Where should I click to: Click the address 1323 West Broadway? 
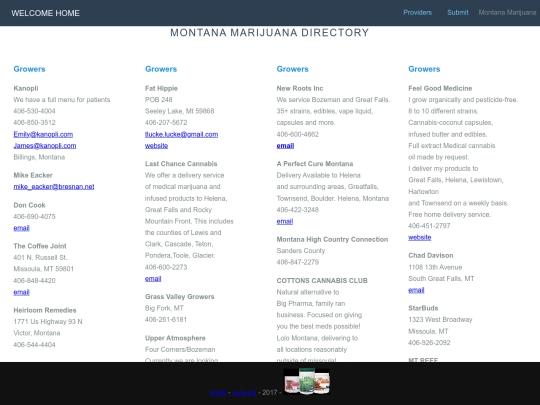(440, 320)
